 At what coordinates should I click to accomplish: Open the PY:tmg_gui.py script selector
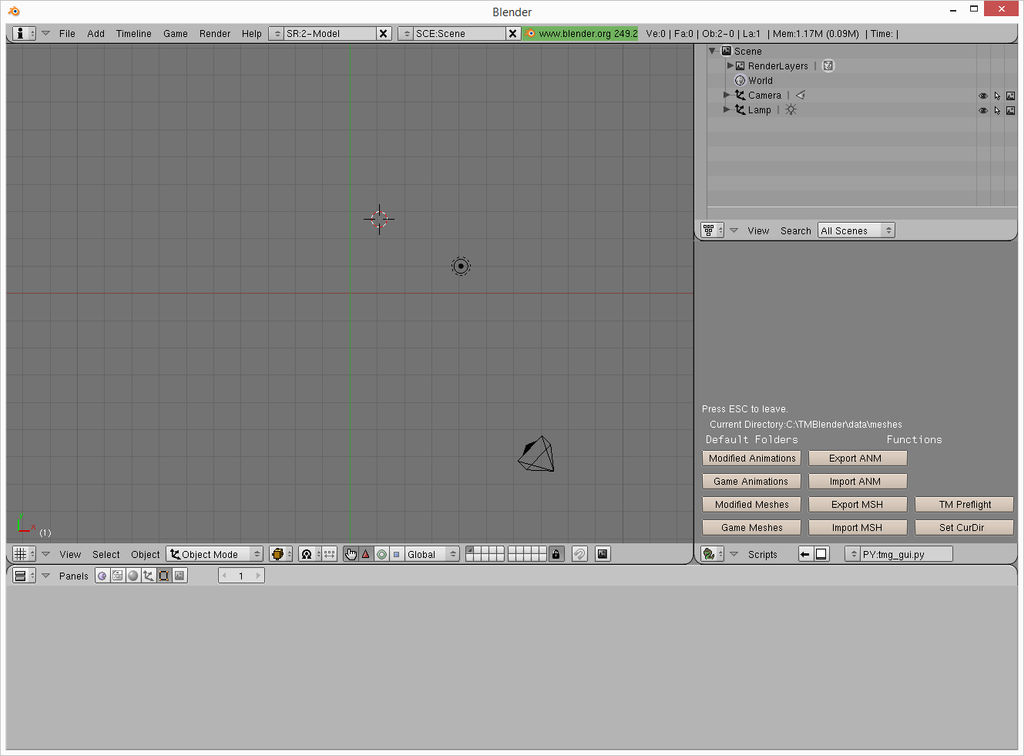click(852, 554)
